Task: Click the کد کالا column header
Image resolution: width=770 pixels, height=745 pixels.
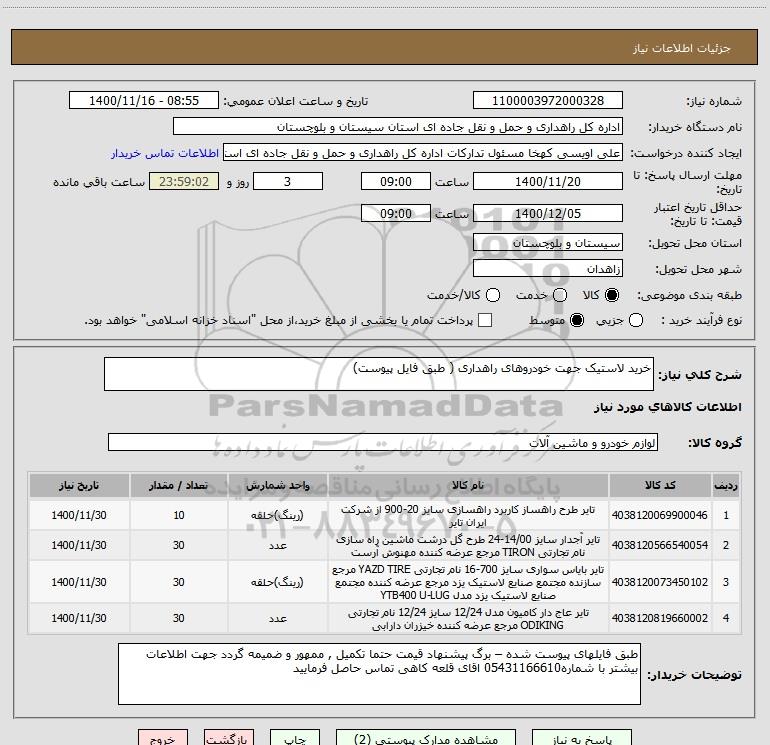Action: (x=660, y=485)
